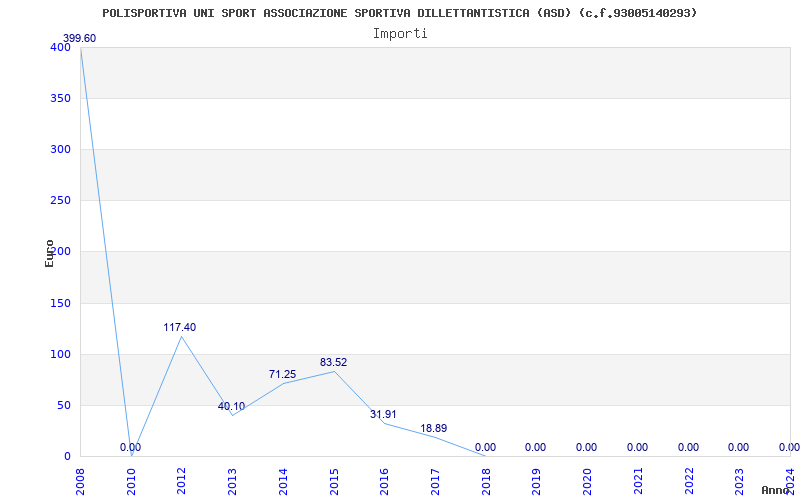
Task: Click the 399.60 data label
Action: click(79, 39)
